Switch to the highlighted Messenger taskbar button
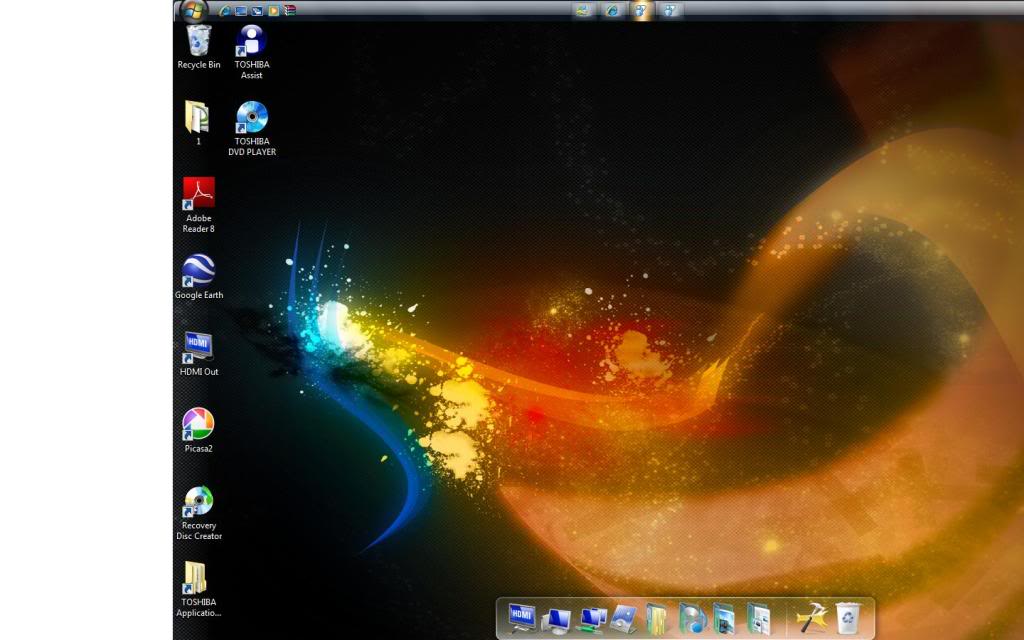Screen dimensions: 1024x640 (641, 10)
